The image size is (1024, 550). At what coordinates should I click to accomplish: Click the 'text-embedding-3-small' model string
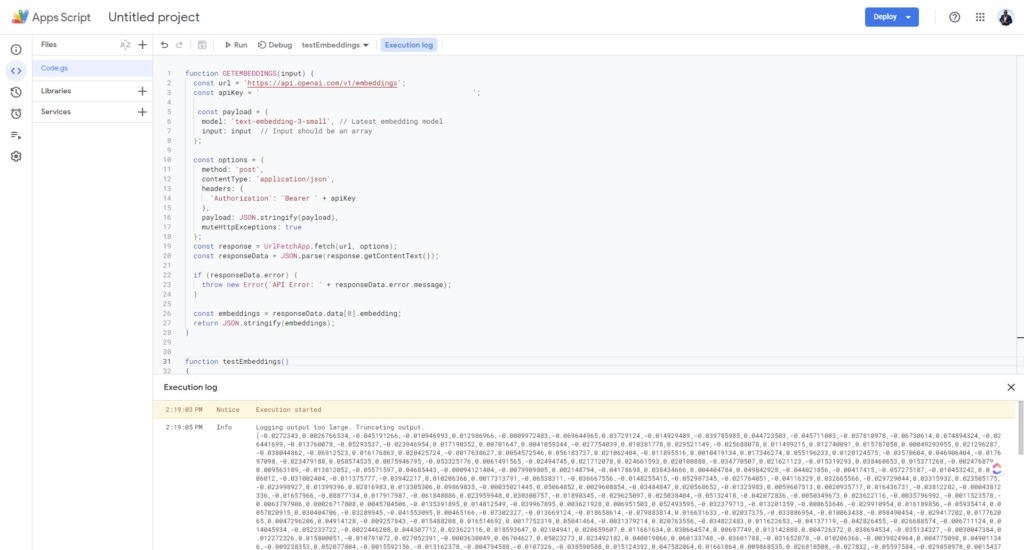(283, 121)
